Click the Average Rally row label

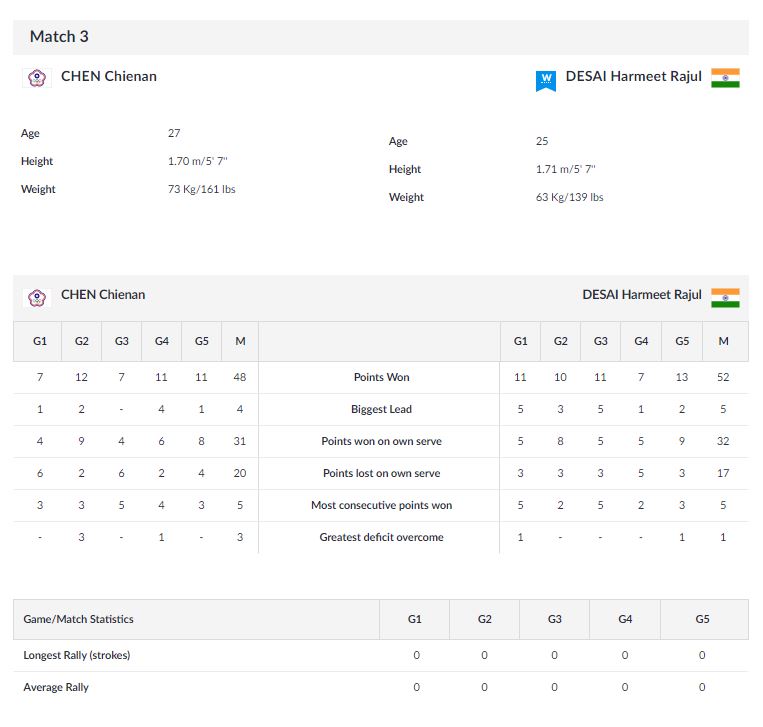click(x=56, y=687)
